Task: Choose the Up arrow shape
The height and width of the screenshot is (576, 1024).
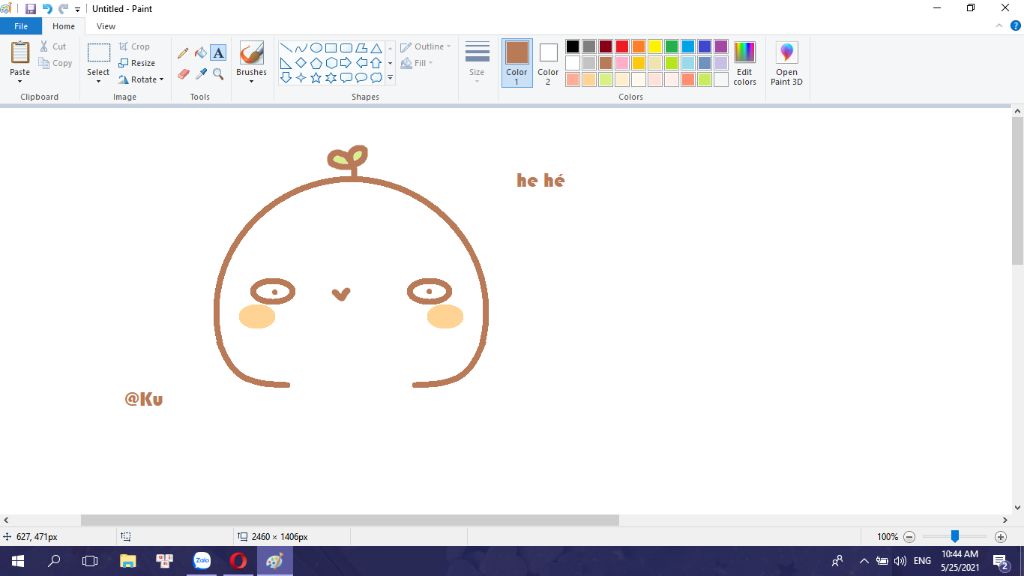Action: click(376, 63)
